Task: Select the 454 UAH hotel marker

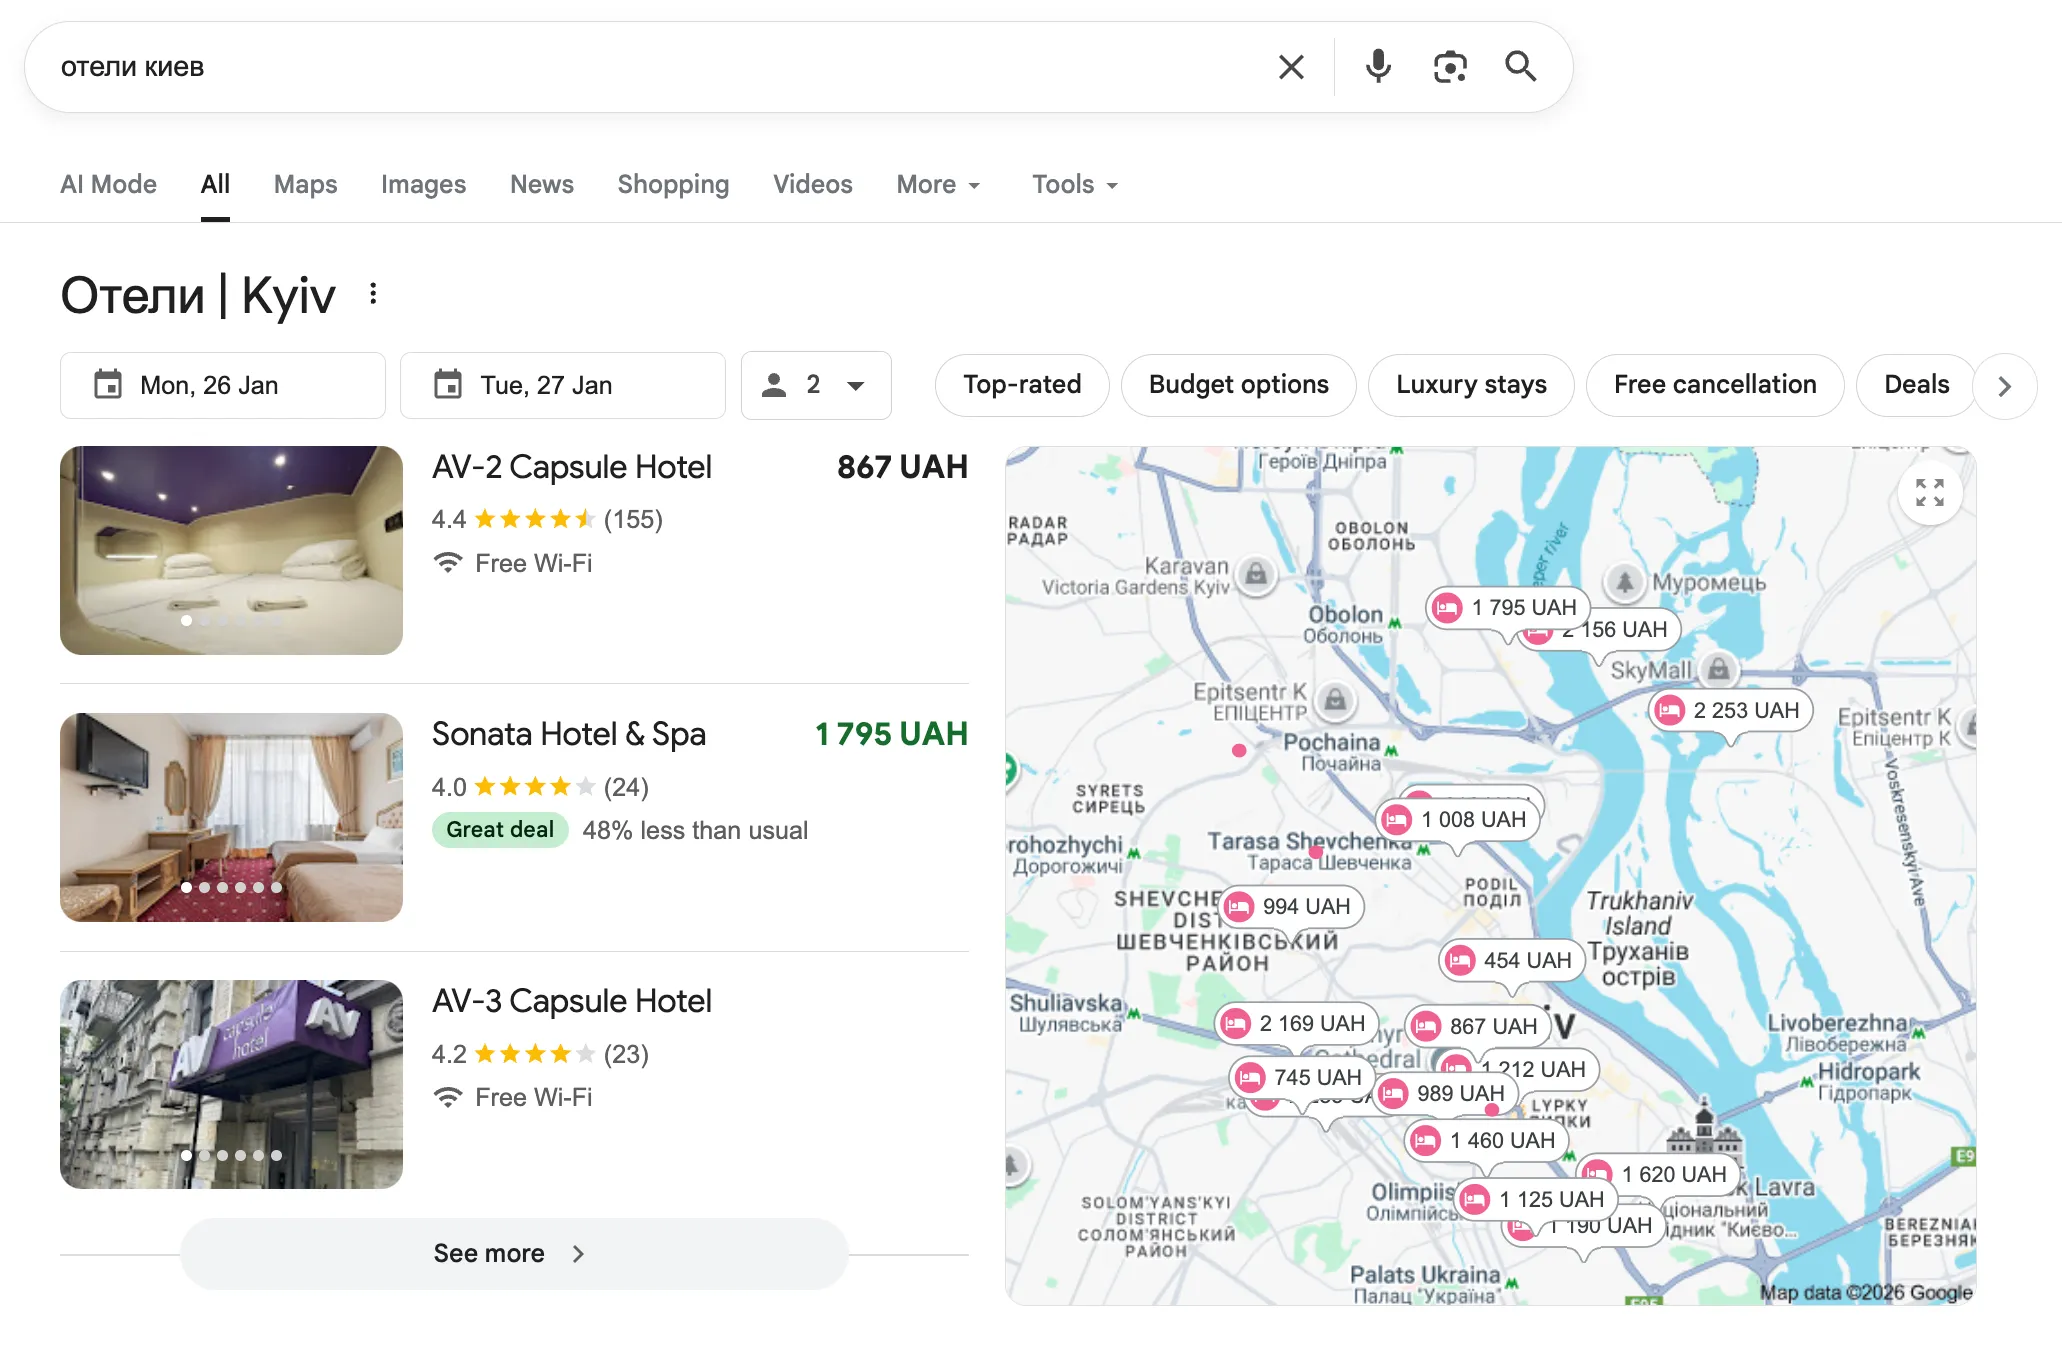Action: 1512,961
